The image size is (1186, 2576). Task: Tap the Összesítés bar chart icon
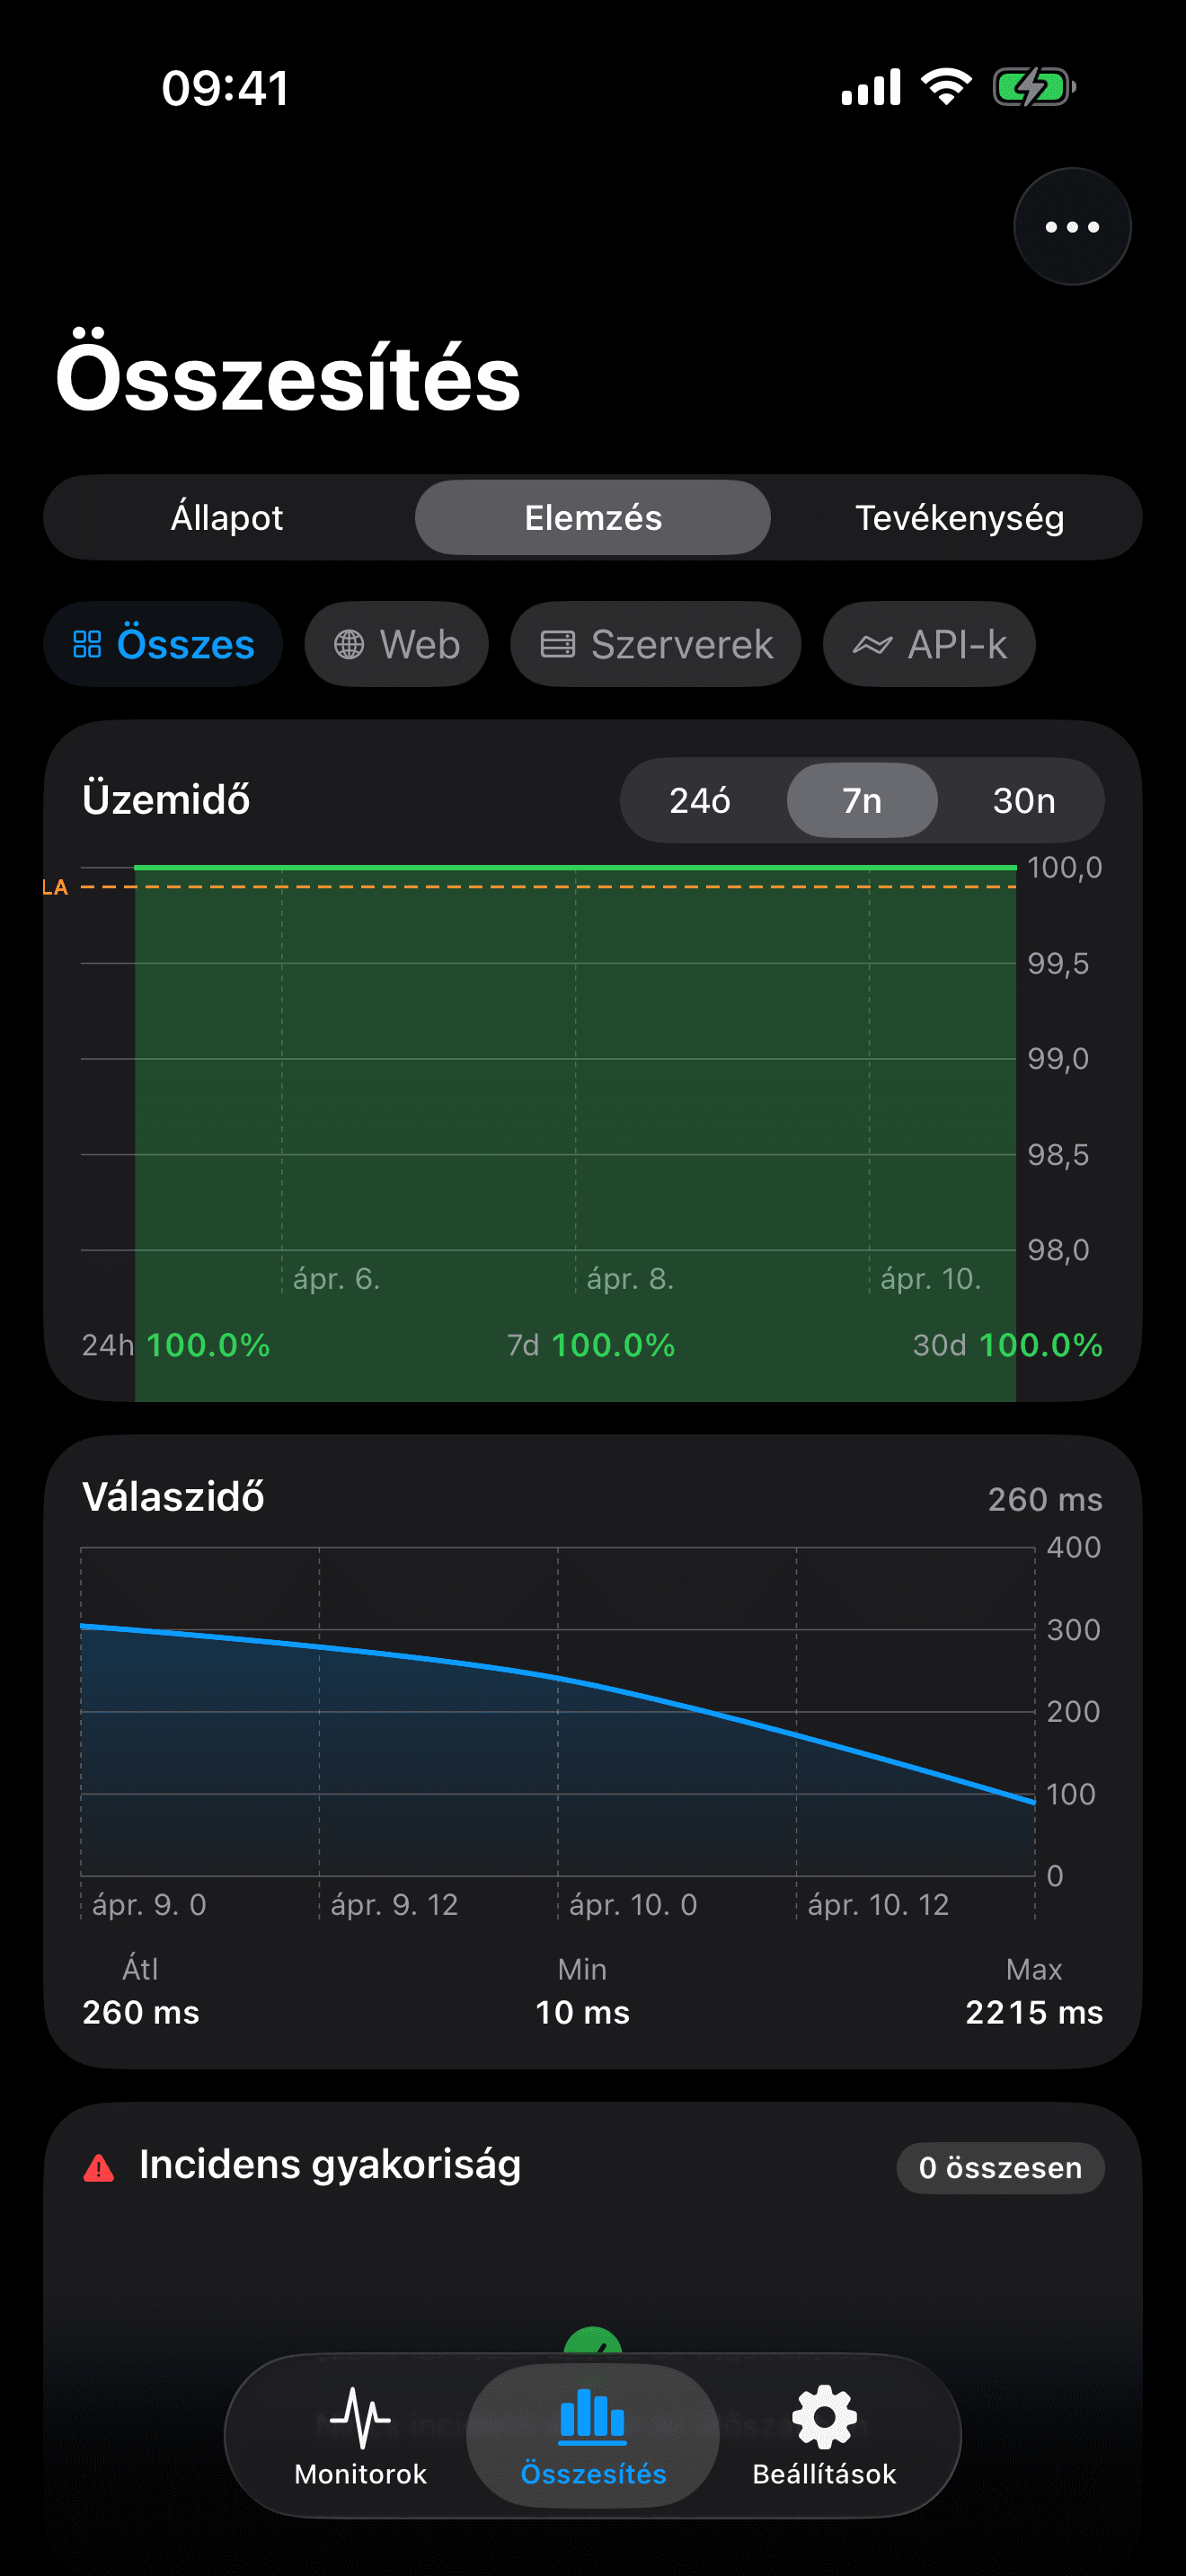point(592,2415)
